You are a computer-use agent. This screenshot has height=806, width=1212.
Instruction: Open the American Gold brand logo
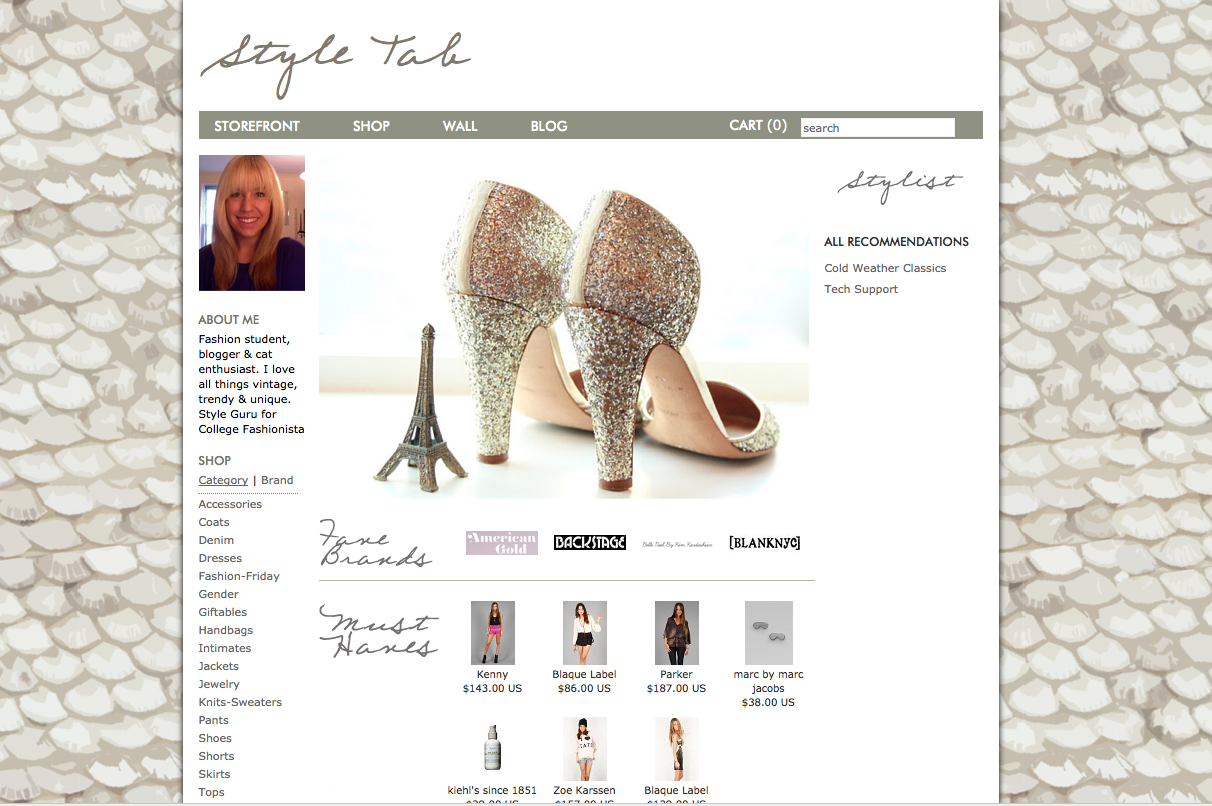[502, 543]
